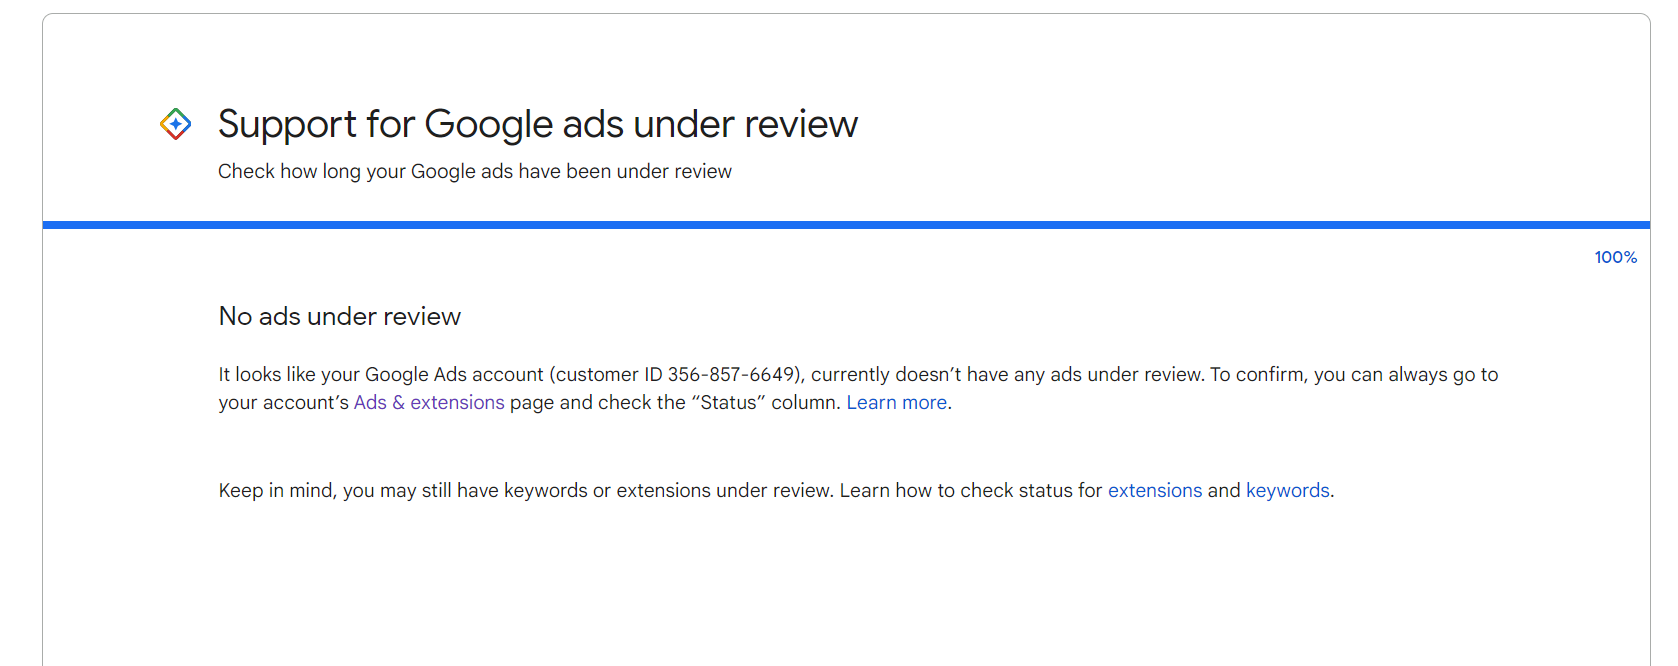This screenshot has height=666, width=1678.
Task: Follow the keywords status help link
Action: [1287, 490]
